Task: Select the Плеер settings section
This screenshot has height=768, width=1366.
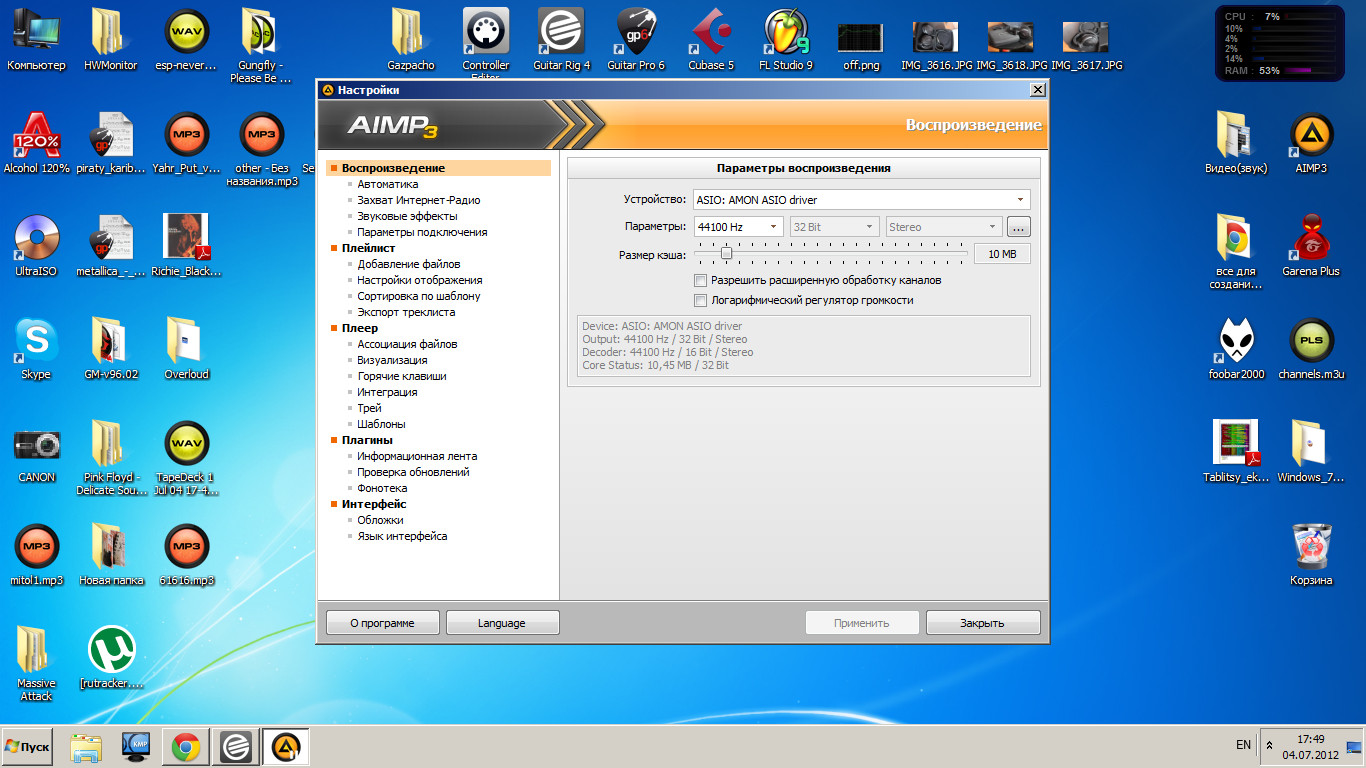Action: tap(360, 328)
